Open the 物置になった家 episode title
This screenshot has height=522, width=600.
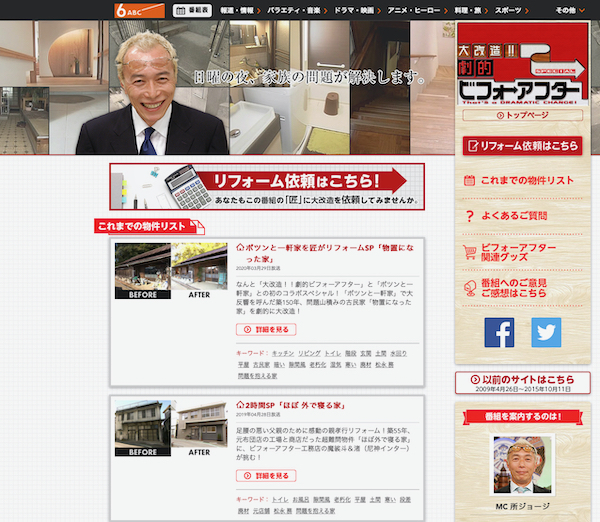pyautogui.click(x=325, y=253)
